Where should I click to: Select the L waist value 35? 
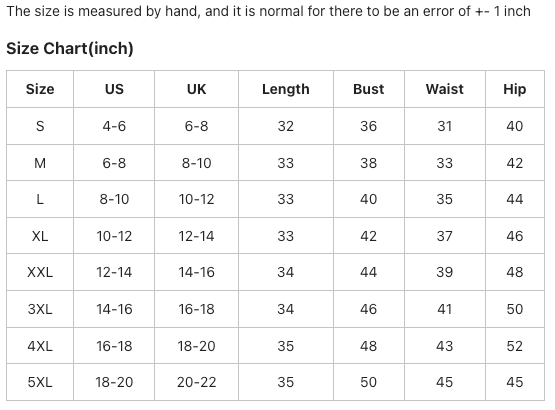coord(445,199)
